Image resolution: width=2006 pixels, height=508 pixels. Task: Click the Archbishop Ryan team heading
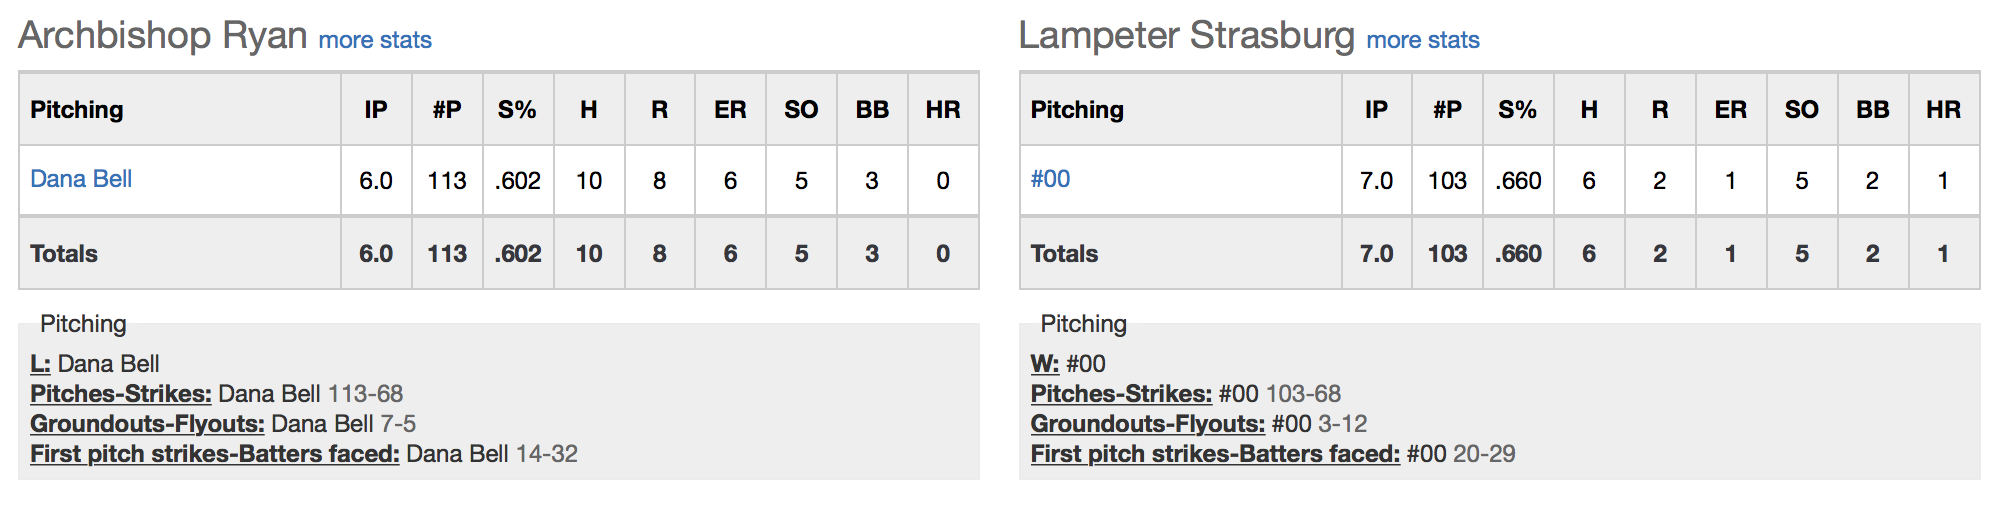[163, 35]
